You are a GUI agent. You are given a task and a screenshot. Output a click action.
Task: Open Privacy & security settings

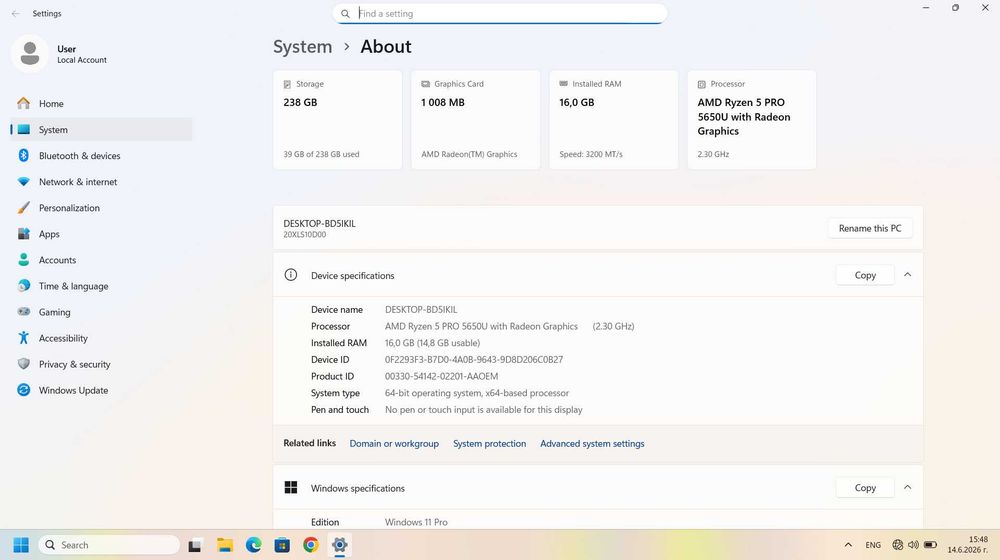pyautogui.click(x=101, y=364)
